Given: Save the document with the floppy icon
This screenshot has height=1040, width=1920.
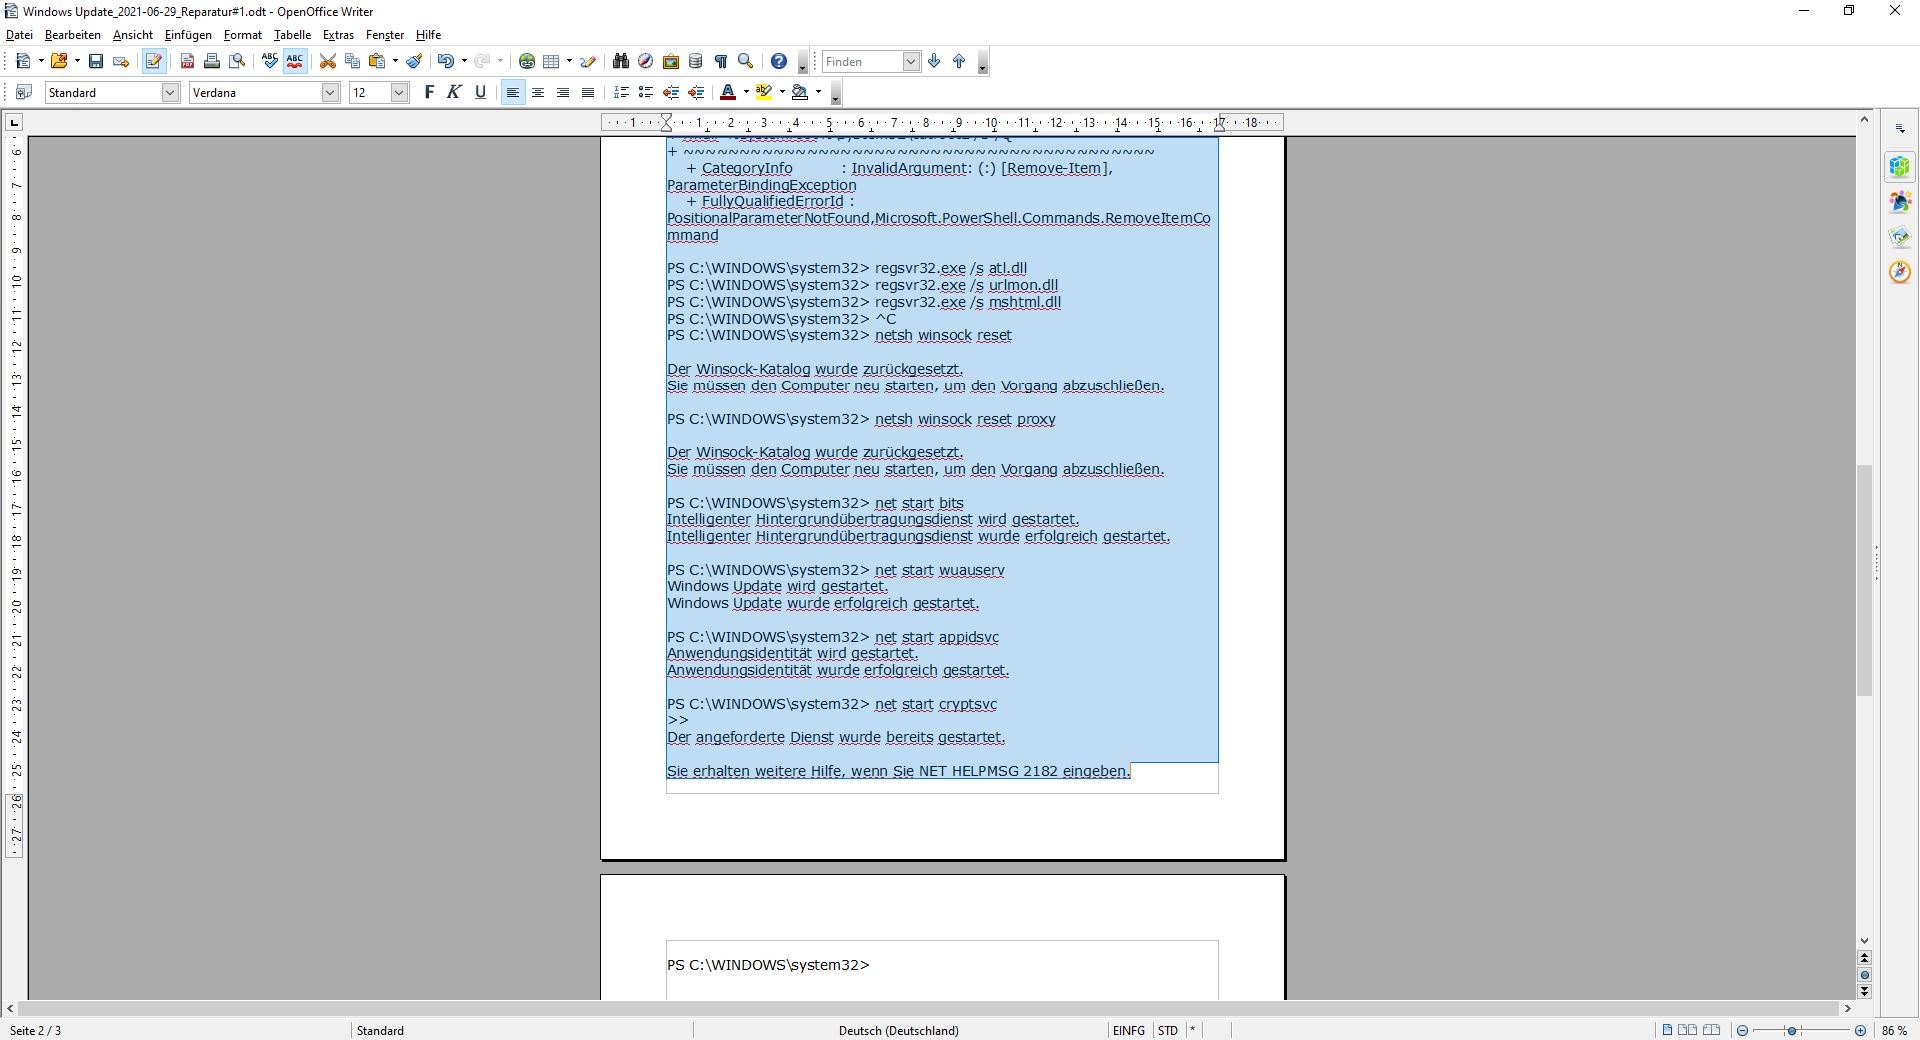Looking at the screenshot, I should [x=96, y=62].
